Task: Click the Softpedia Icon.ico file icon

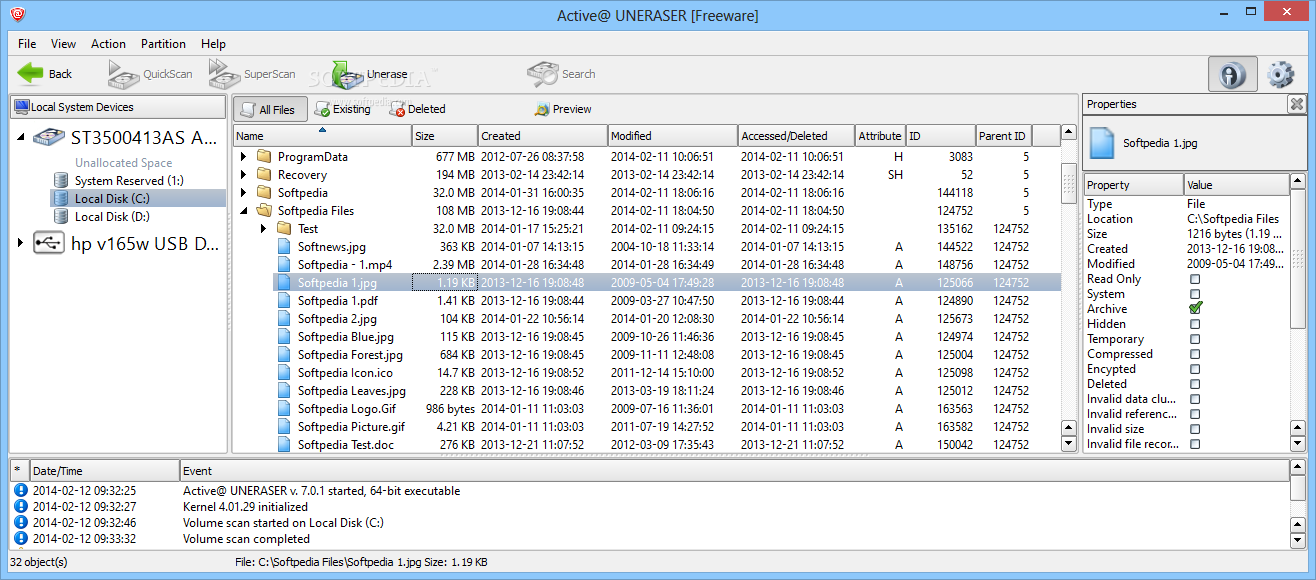Action: coord(285,373)
